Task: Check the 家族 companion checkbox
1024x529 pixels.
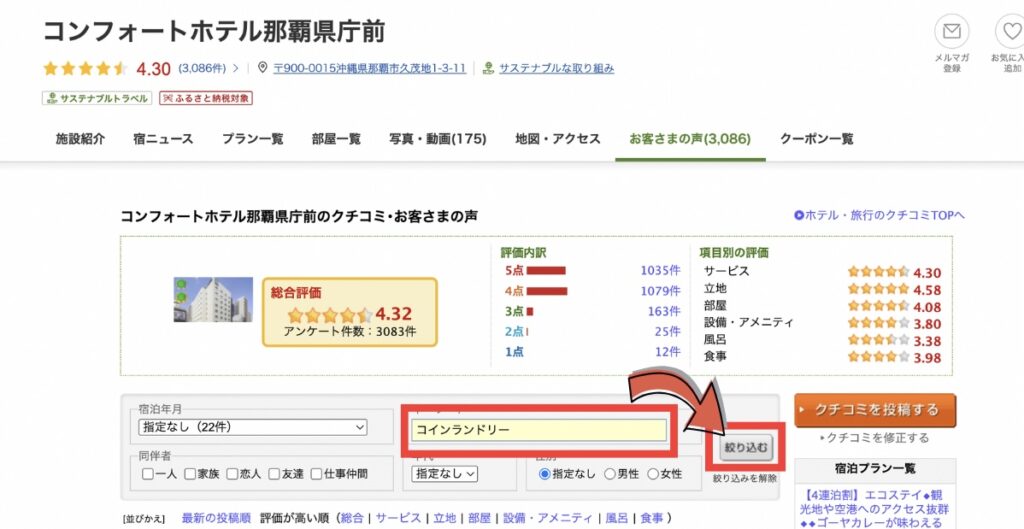Action: [190, 474]
